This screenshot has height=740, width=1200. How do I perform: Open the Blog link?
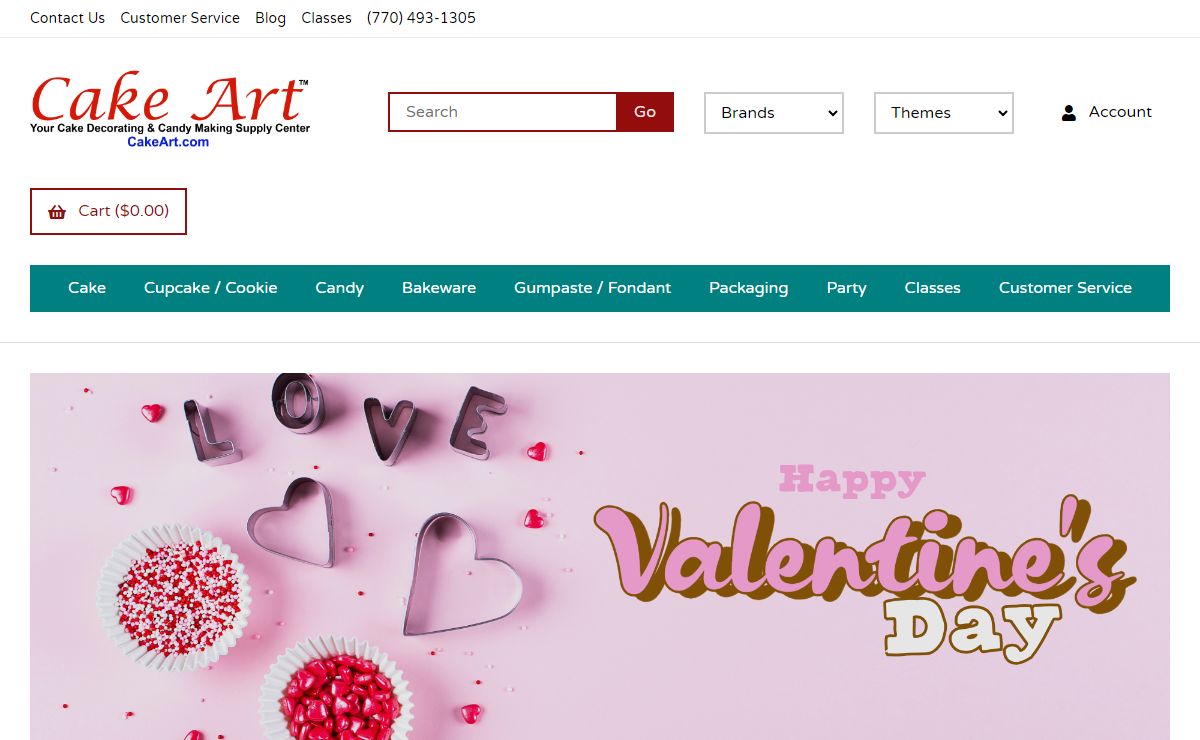tap(270, 18)
